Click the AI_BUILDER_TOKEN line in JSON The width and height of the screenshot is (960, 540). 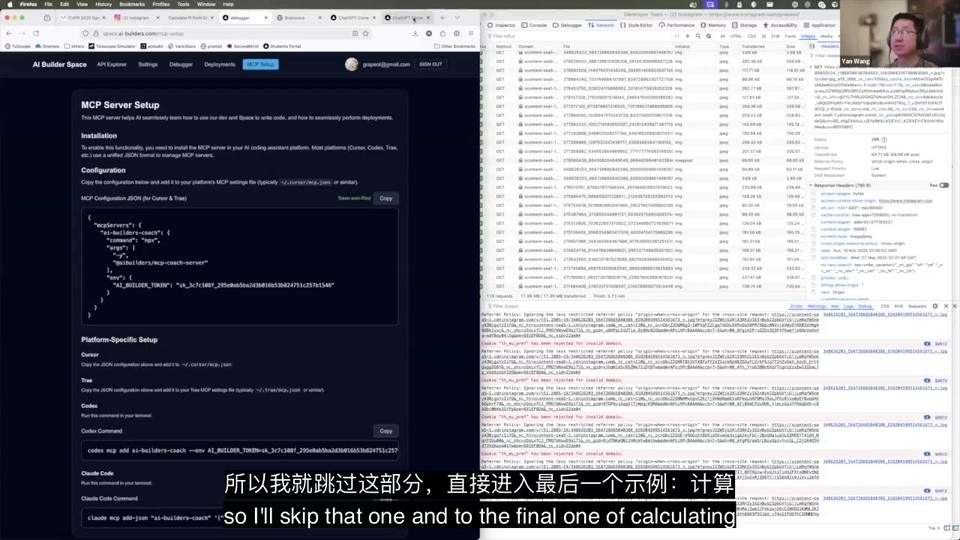pos(223,285)
